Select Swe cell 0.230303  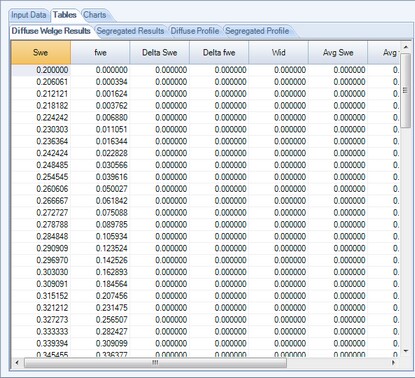(x=41, y=129)
